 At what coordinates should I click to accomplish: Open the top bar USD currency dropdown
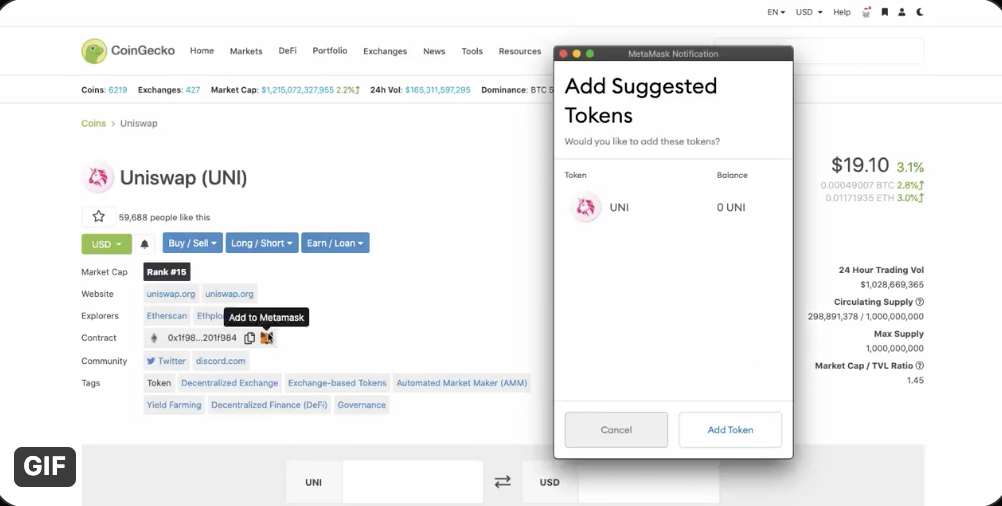pyautogui.click(x=808, y=12)
